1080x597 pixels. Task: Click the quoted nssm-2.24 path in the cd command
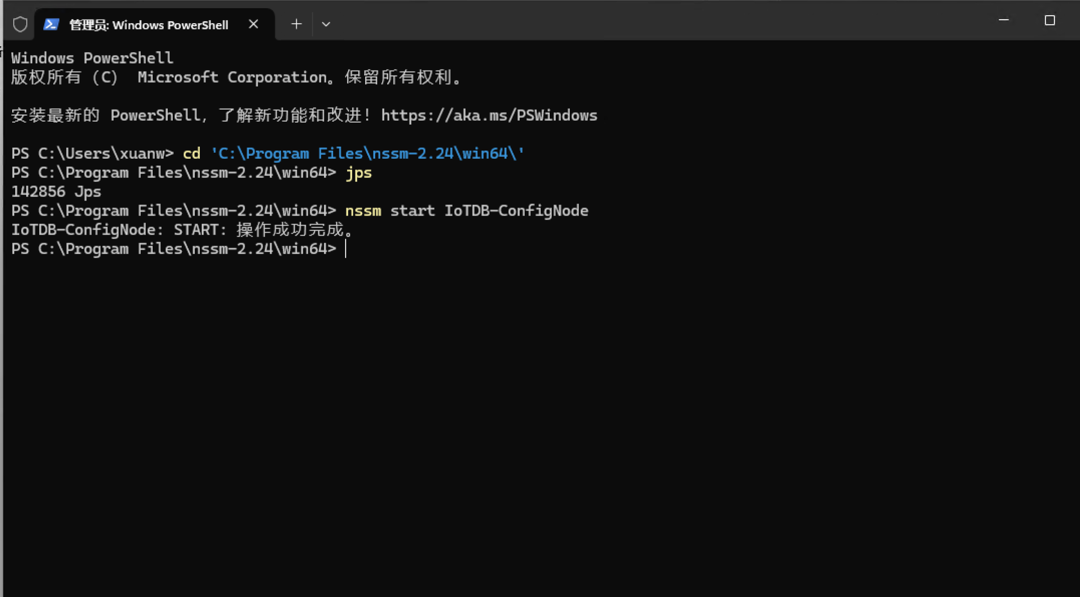tap(367, 154)
